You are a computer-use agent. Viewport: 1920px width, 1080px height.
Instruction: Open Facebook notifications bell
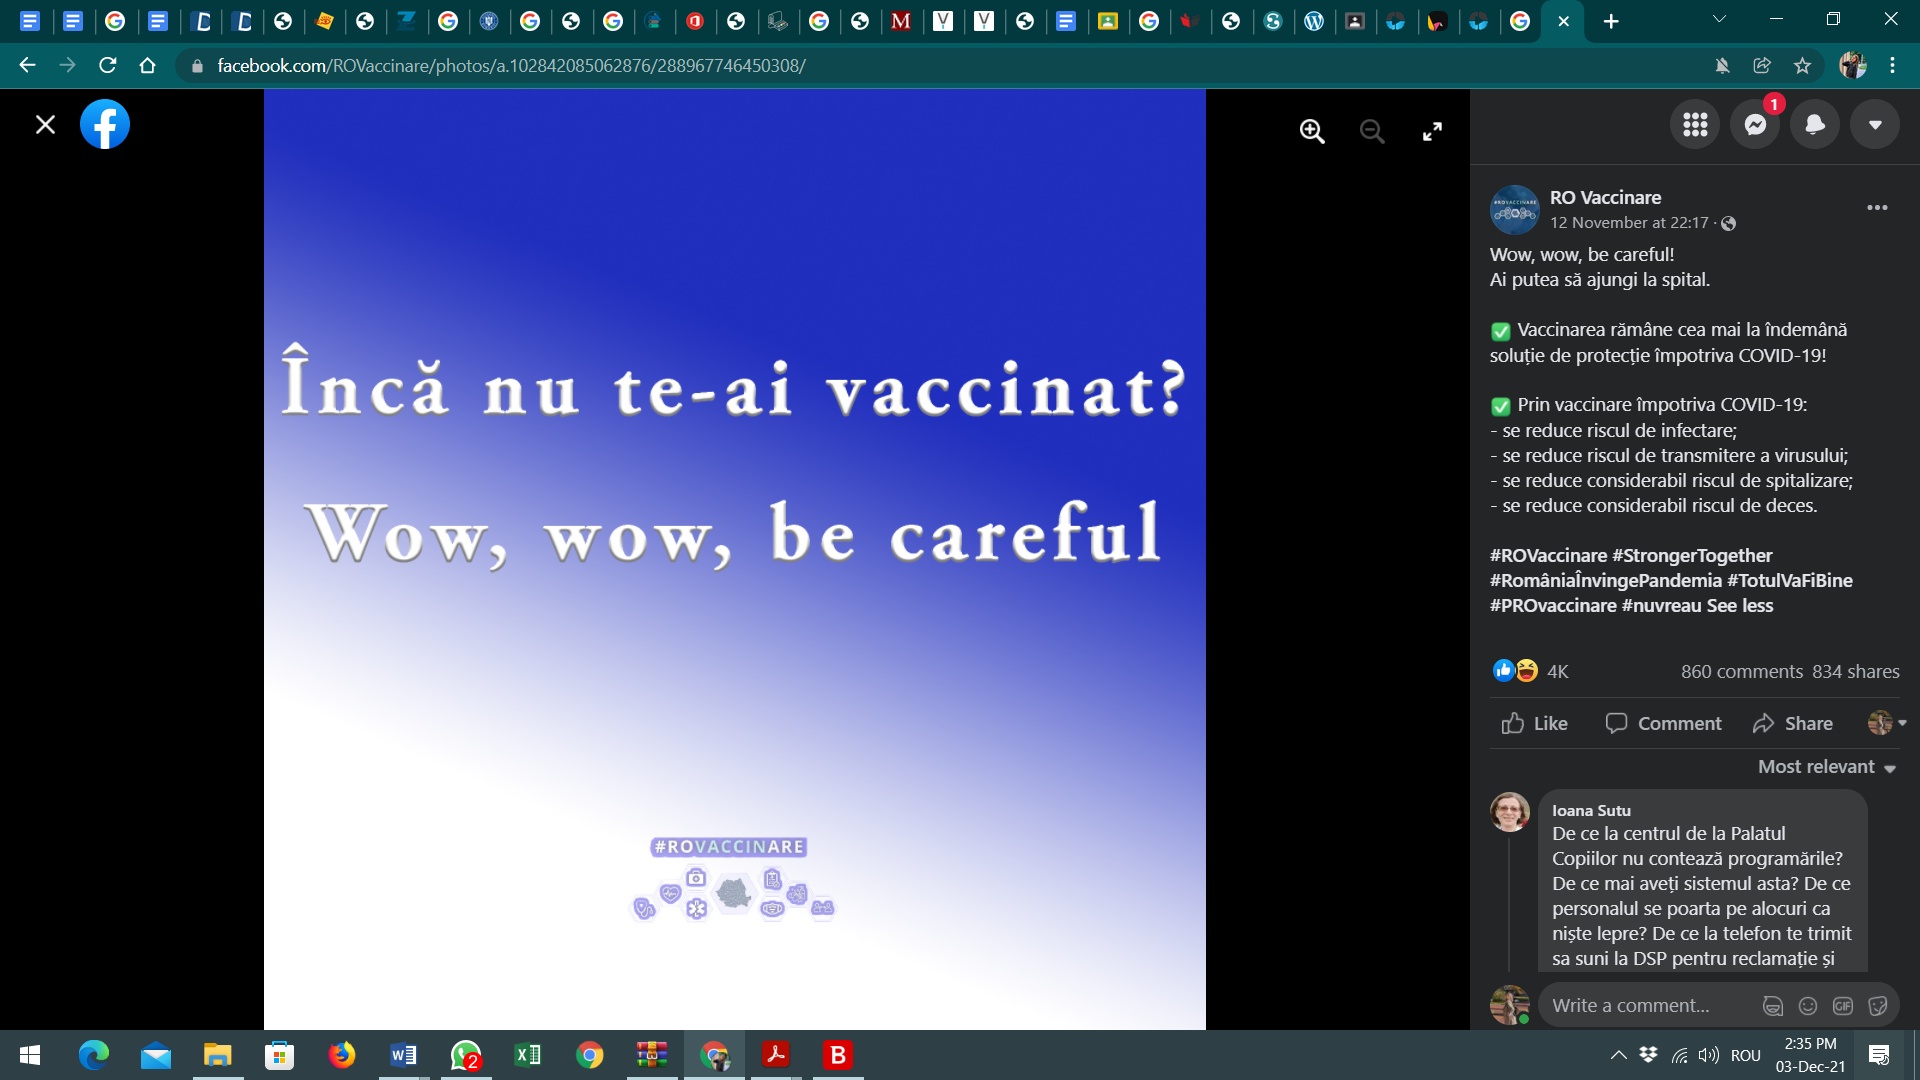coord(1815,124)
